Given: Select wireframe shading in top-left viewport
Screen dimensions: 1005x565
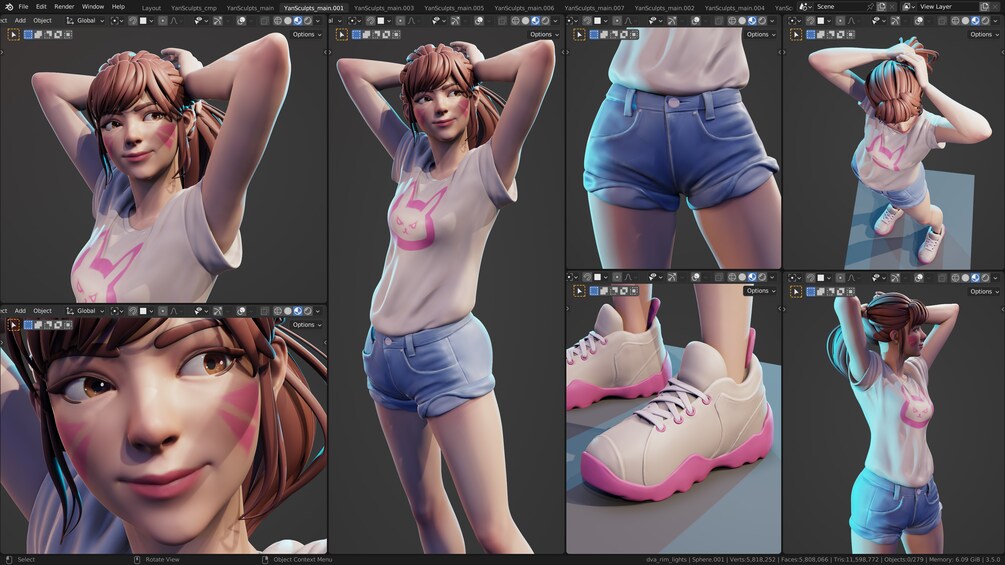Looking at the screenshot, I should coord(278,20).
